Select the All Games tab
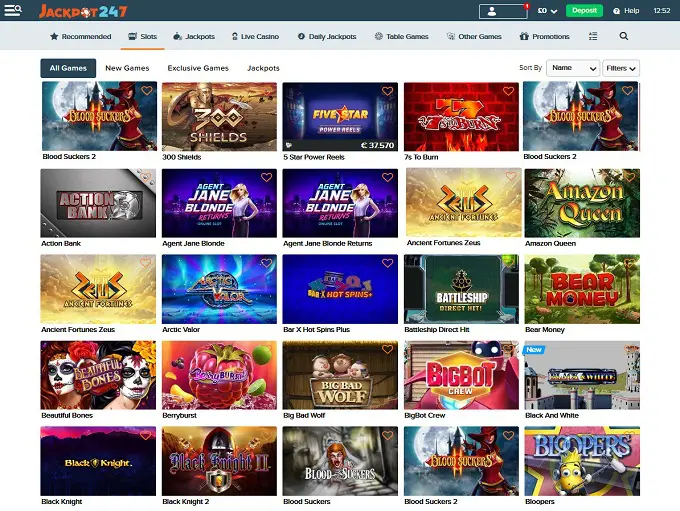680x511 pixels. click(x=68, y=68)
